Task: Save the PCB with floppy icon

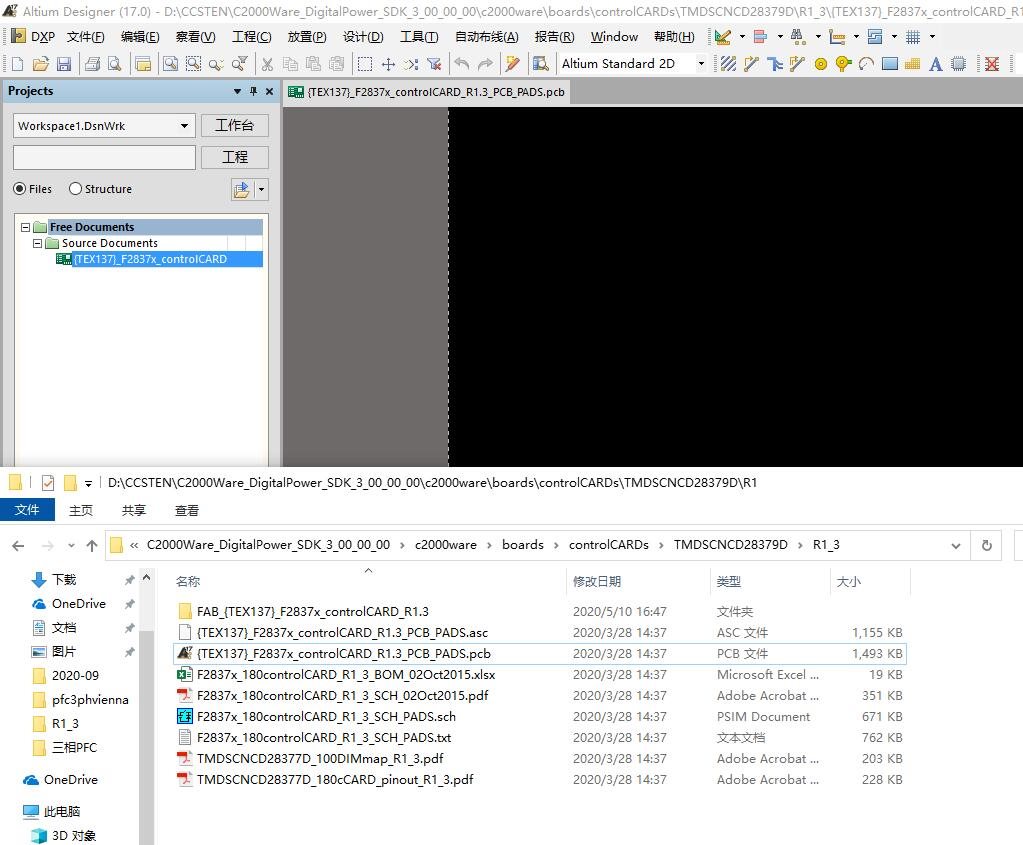Action: click(x=64, y=63)
